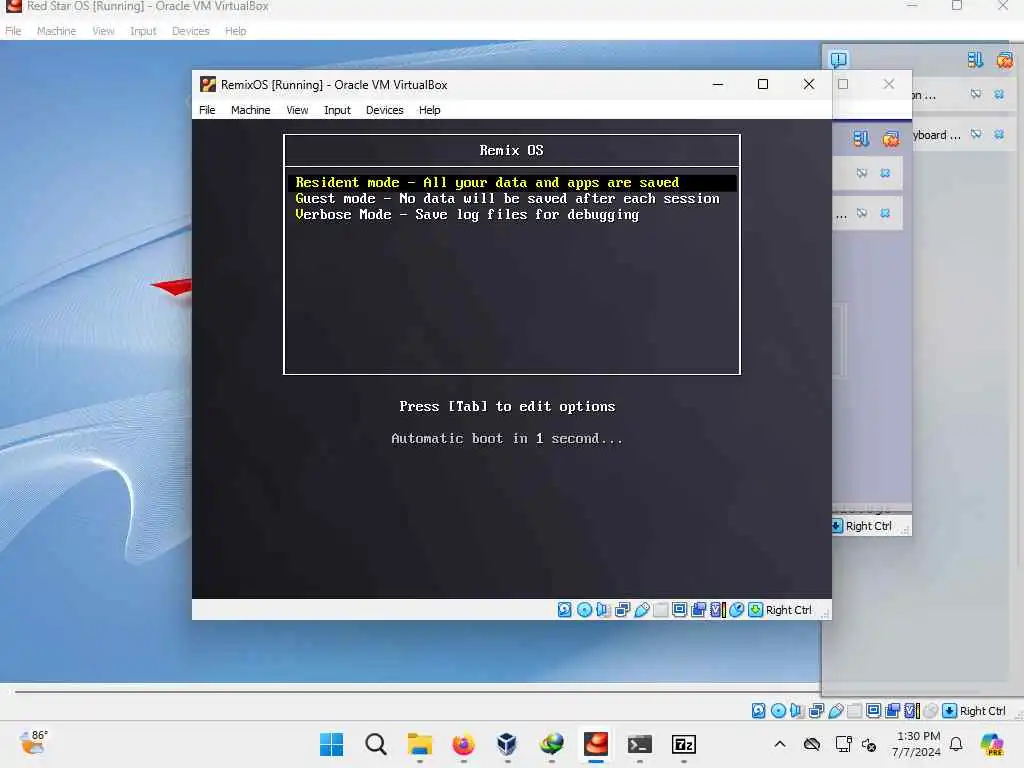This screenshot has width=1024, height=768.
Task: Open File Explorer from taskbar
Action: point(419,744)
